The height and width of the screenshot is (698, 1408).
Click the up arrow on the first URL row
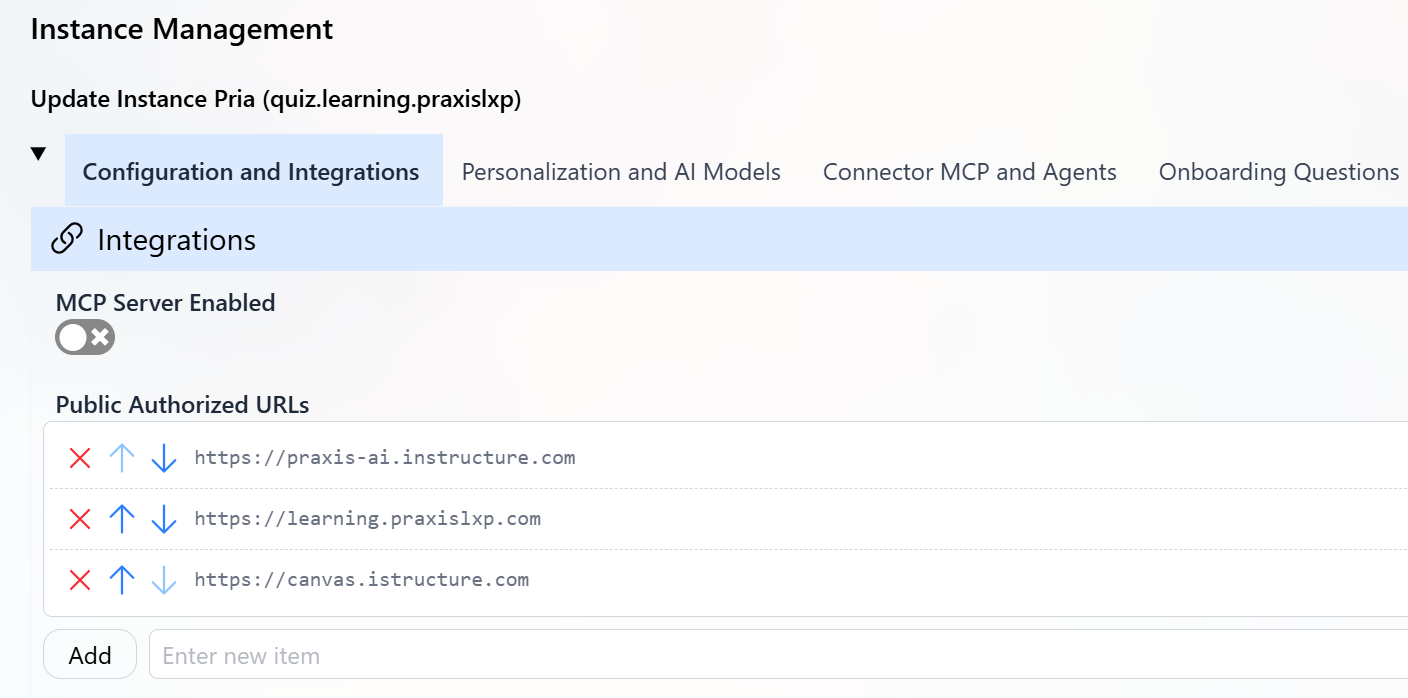(x=121, y=457)
